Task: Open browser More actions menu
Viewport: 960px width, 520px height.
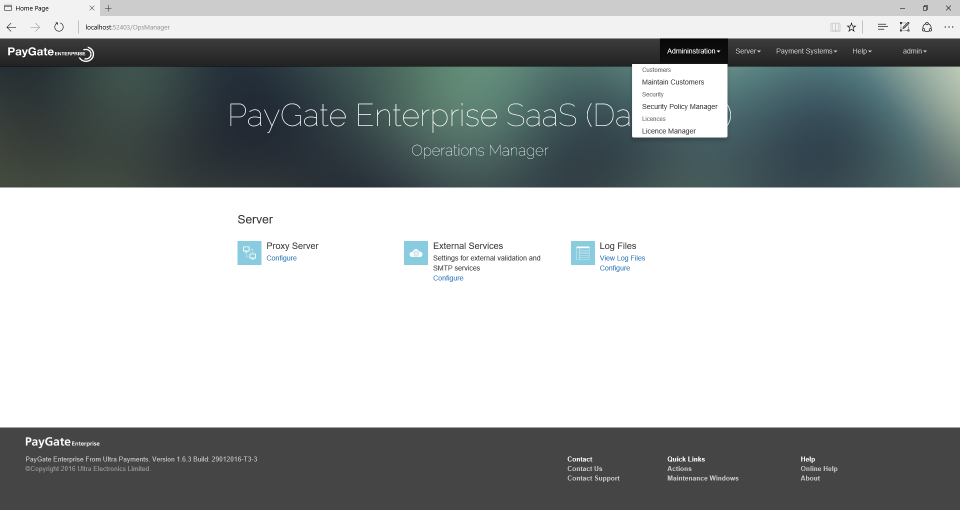Action: 948,27
